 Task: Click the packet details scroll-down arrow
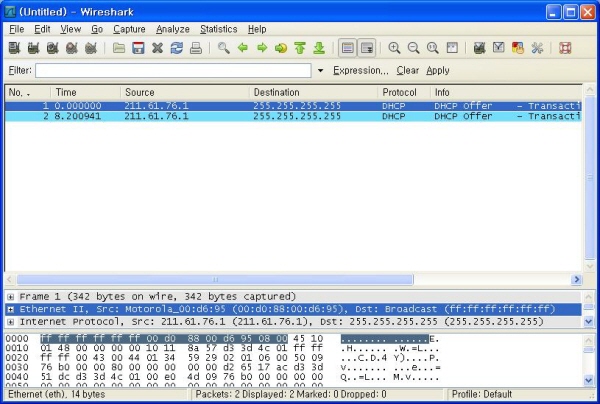[x=589, y=322]
